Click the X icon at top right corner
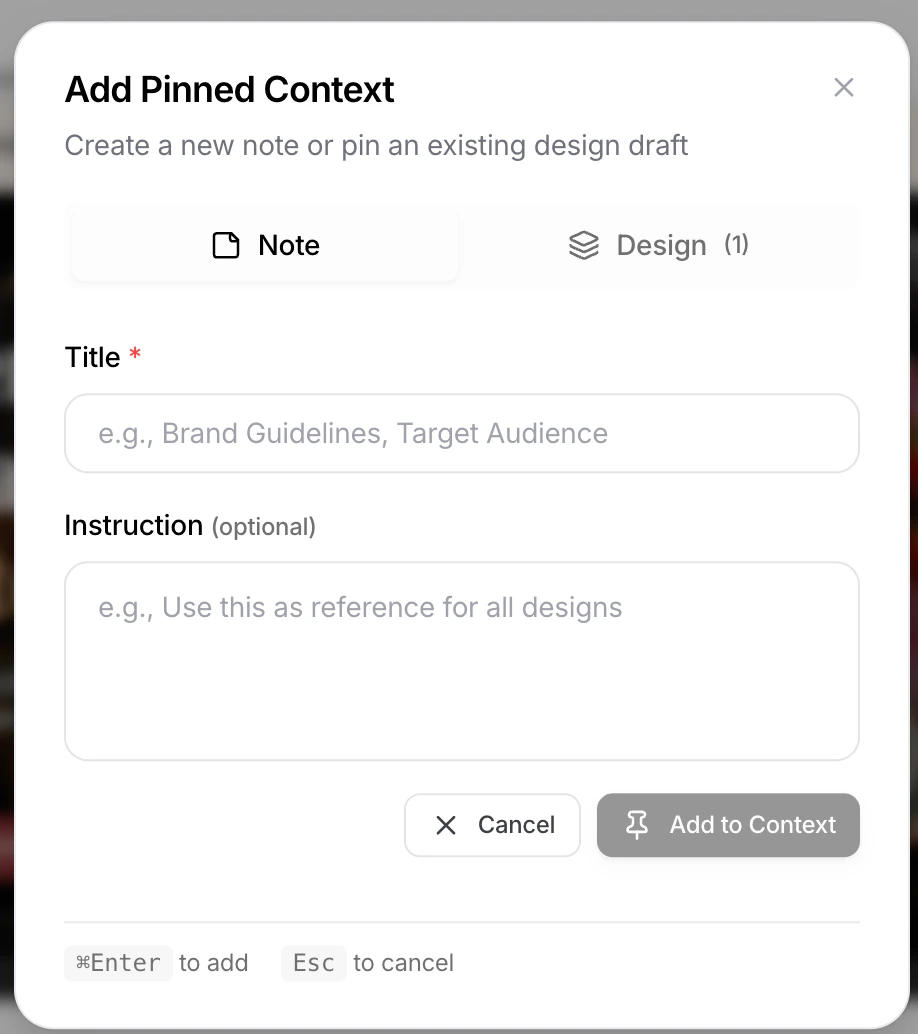Image resolution: width=918 pixels, height=1034 pixels. pos(843,88)
